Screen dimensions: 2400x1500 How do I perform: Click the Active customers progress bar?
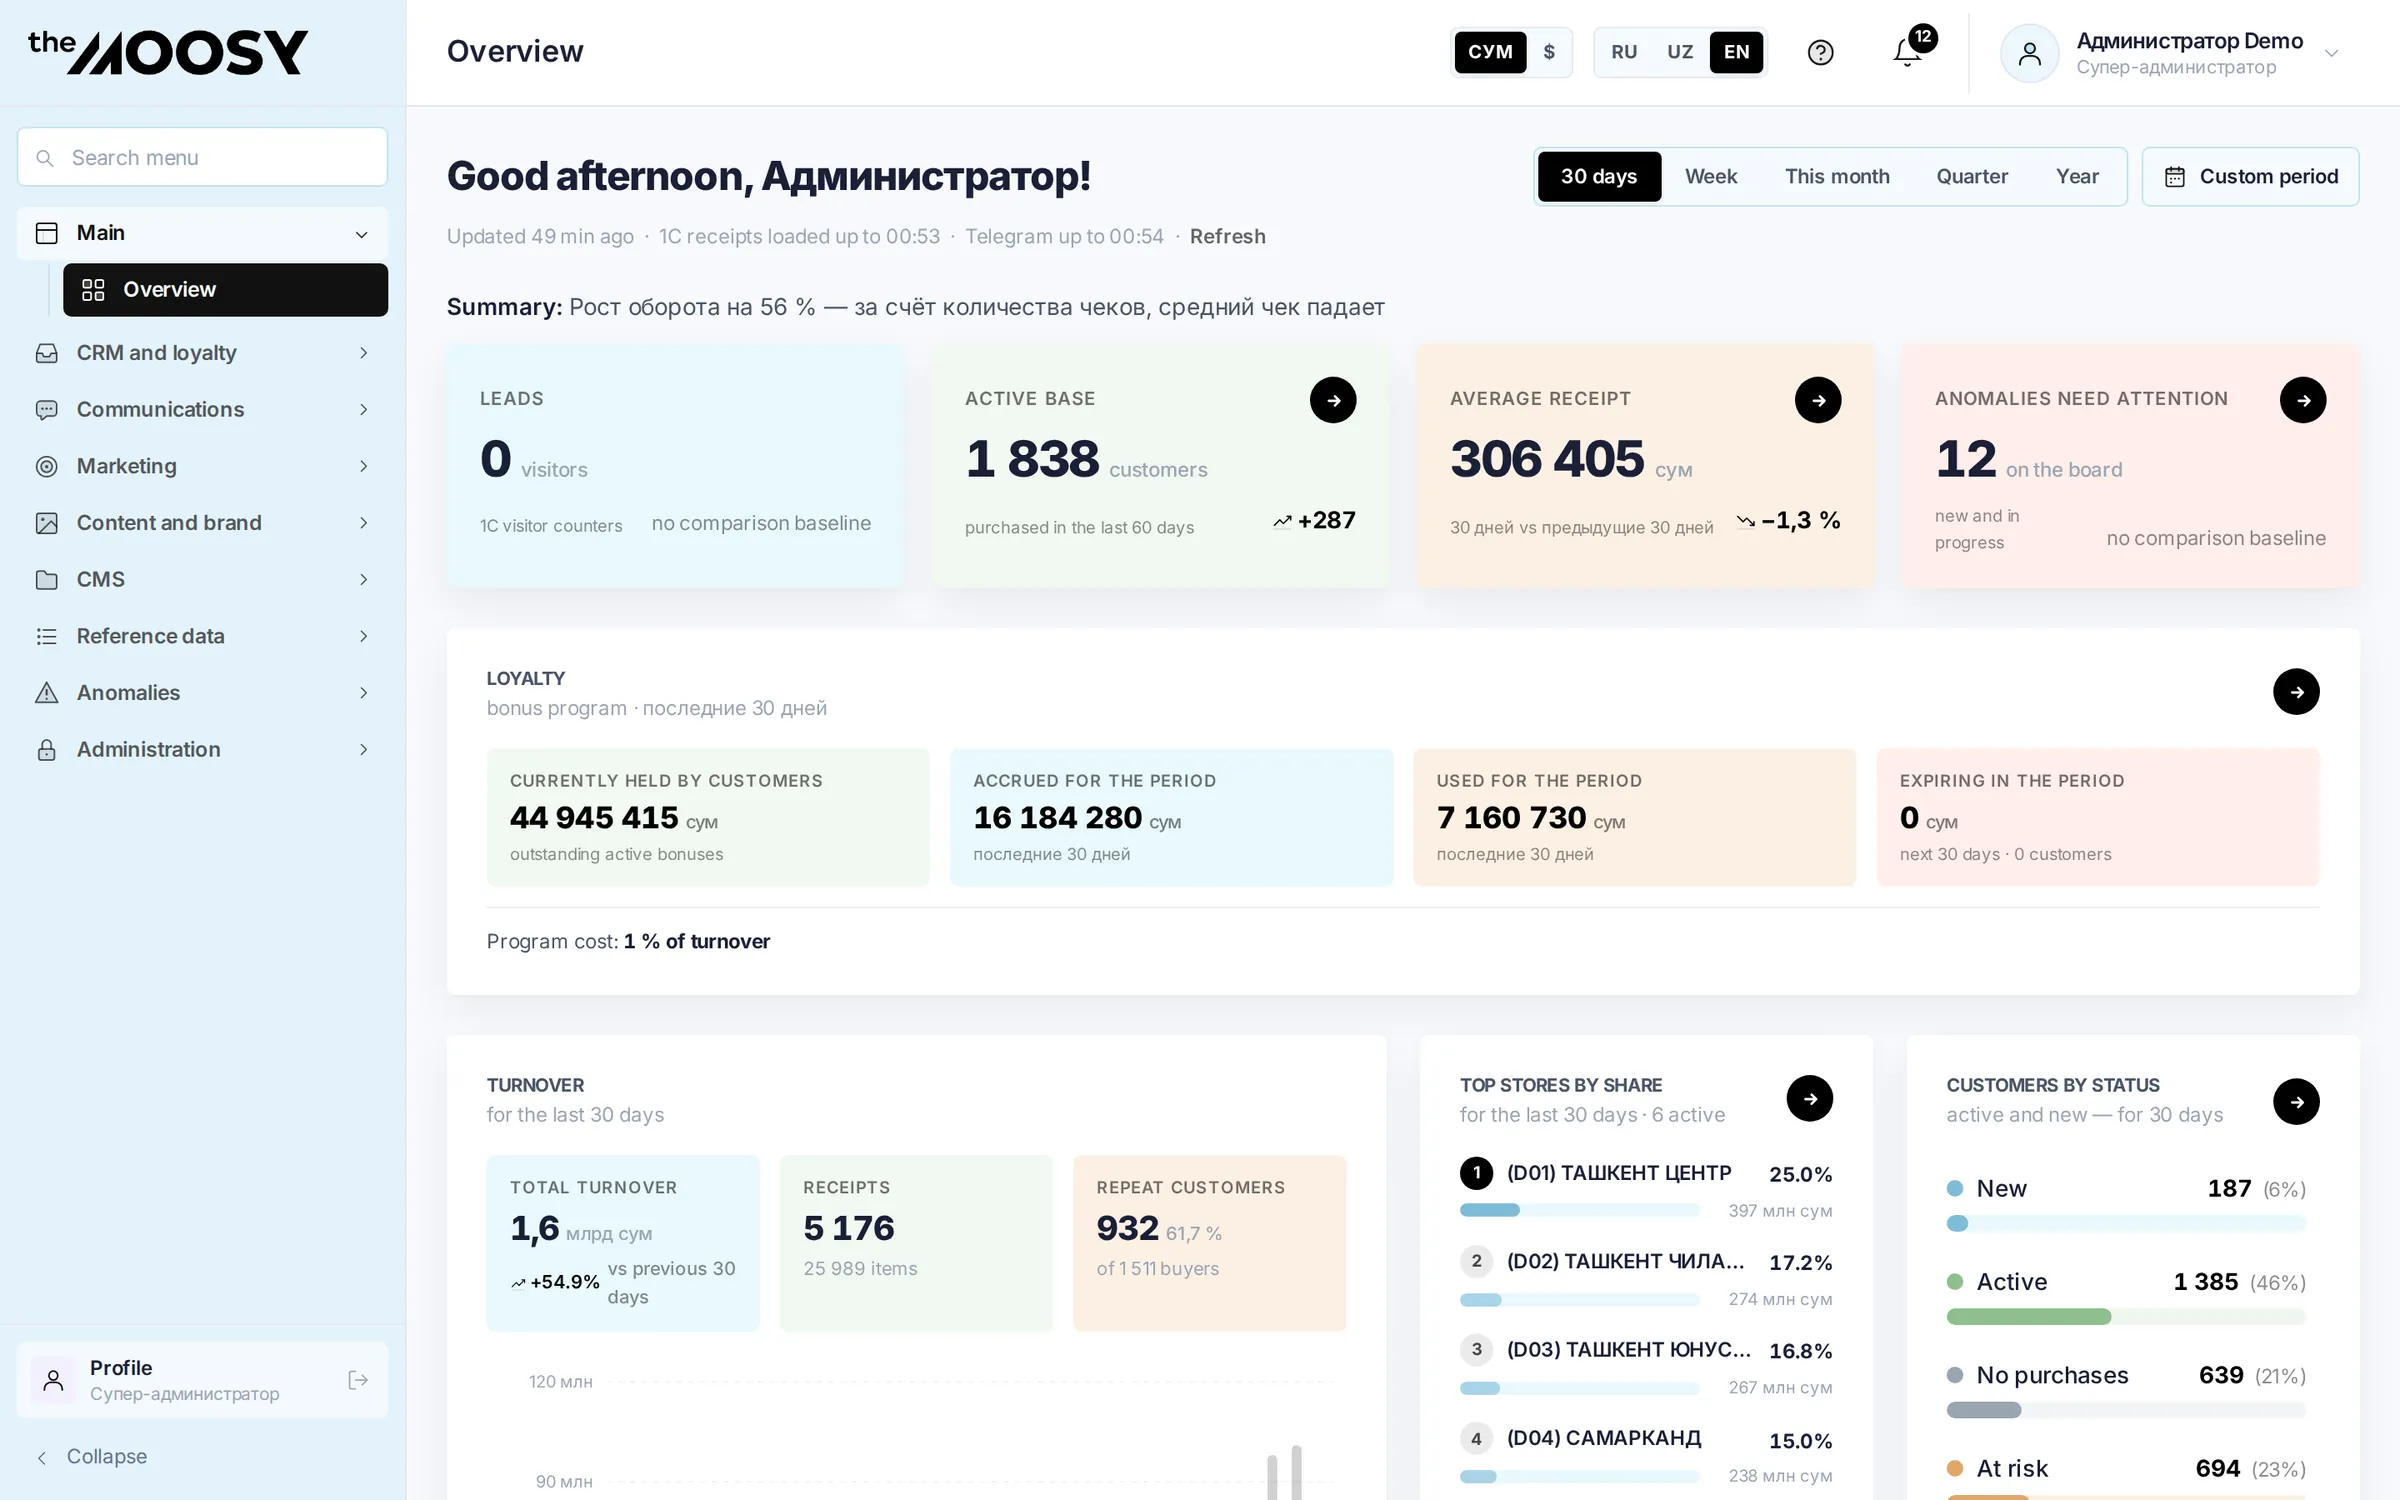(x=2125, y=1316)
